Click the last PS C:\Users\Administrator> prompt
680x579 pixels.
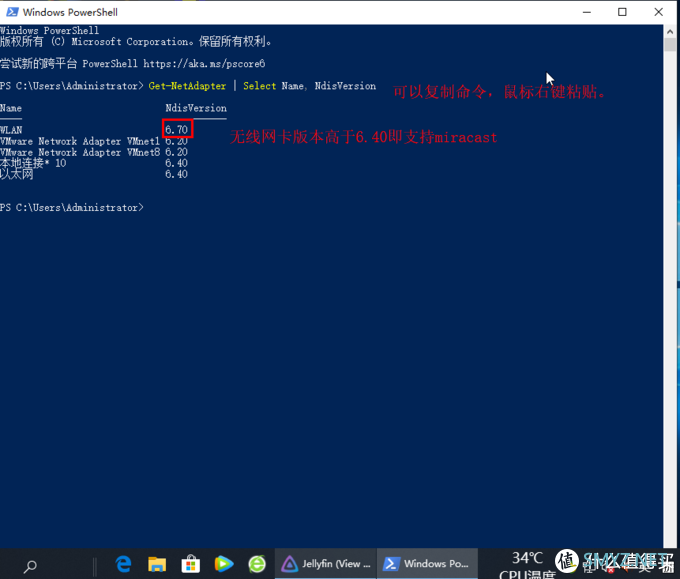pos(72,208)
